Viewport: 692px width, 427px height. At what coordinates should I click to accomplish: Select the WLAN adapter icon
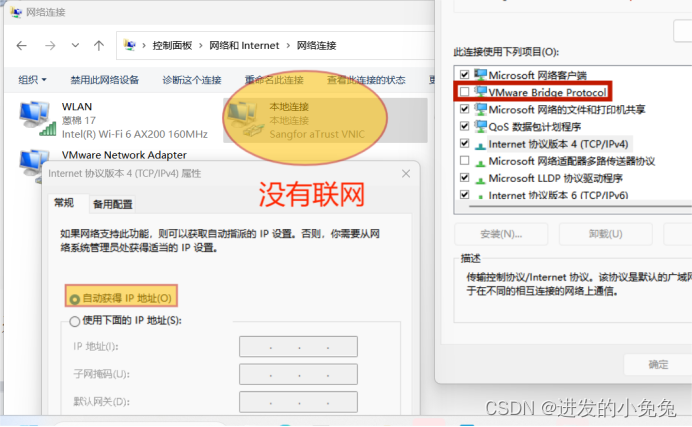click(x=37, y=118)
